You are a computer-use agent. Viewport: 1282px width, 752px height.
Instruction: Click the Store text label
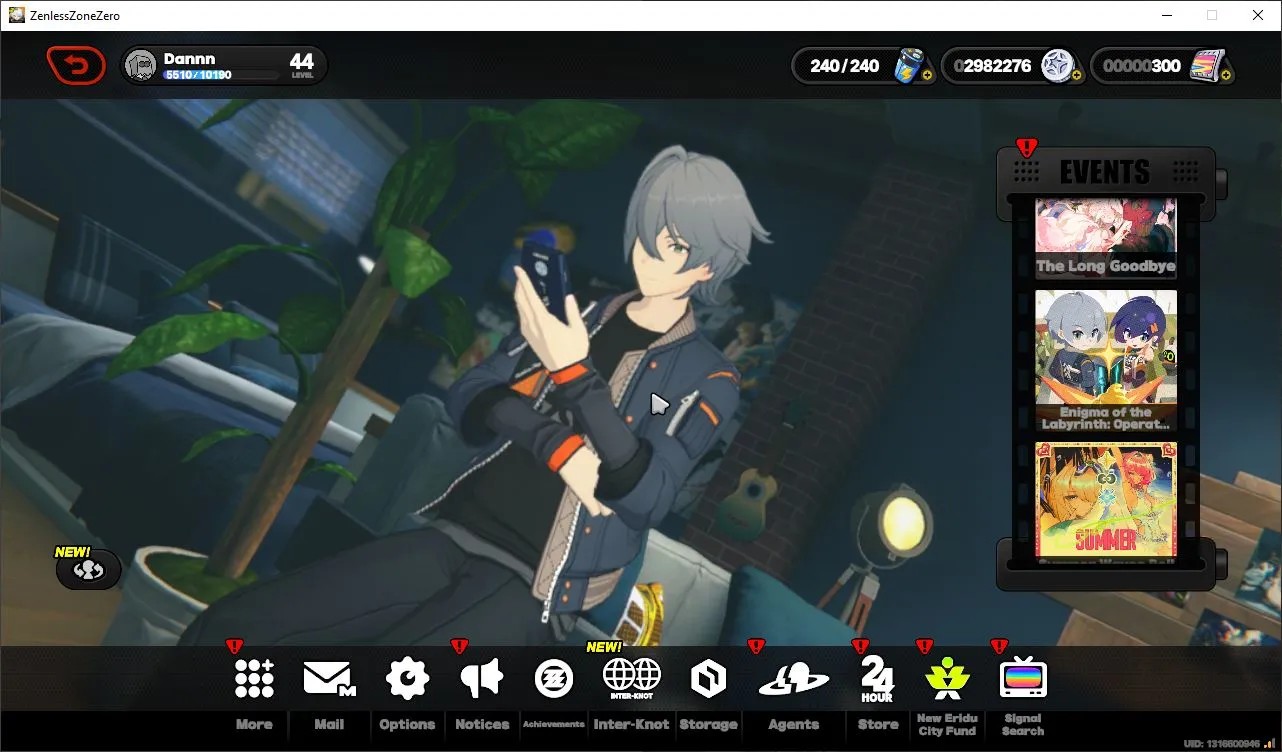tap(878, 724)
